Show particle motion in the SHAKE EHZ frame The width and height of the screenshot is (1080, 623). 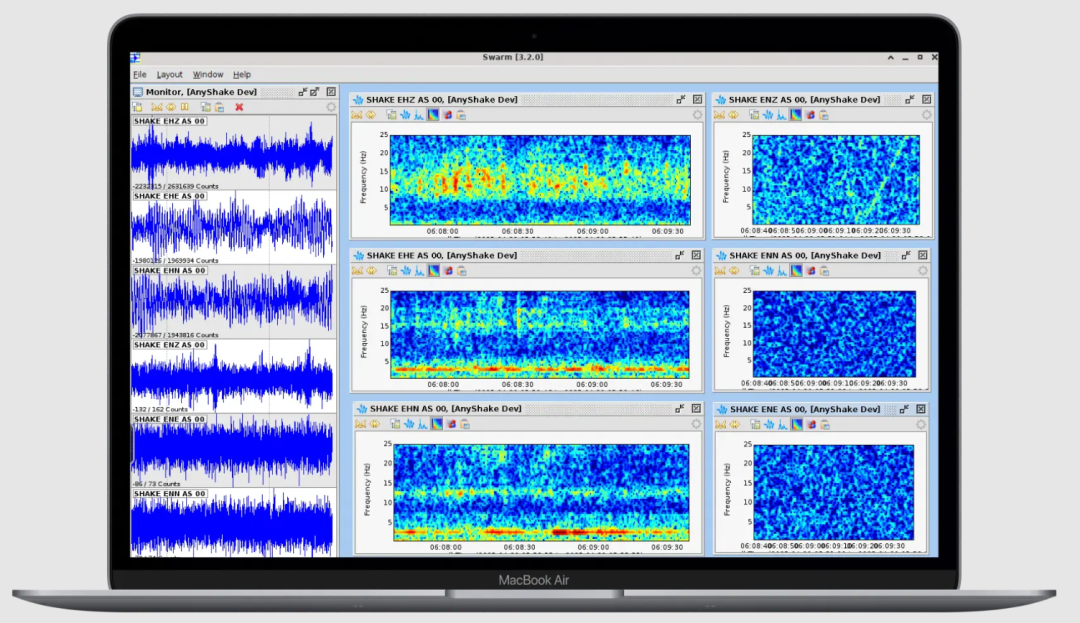coord(448,115)
